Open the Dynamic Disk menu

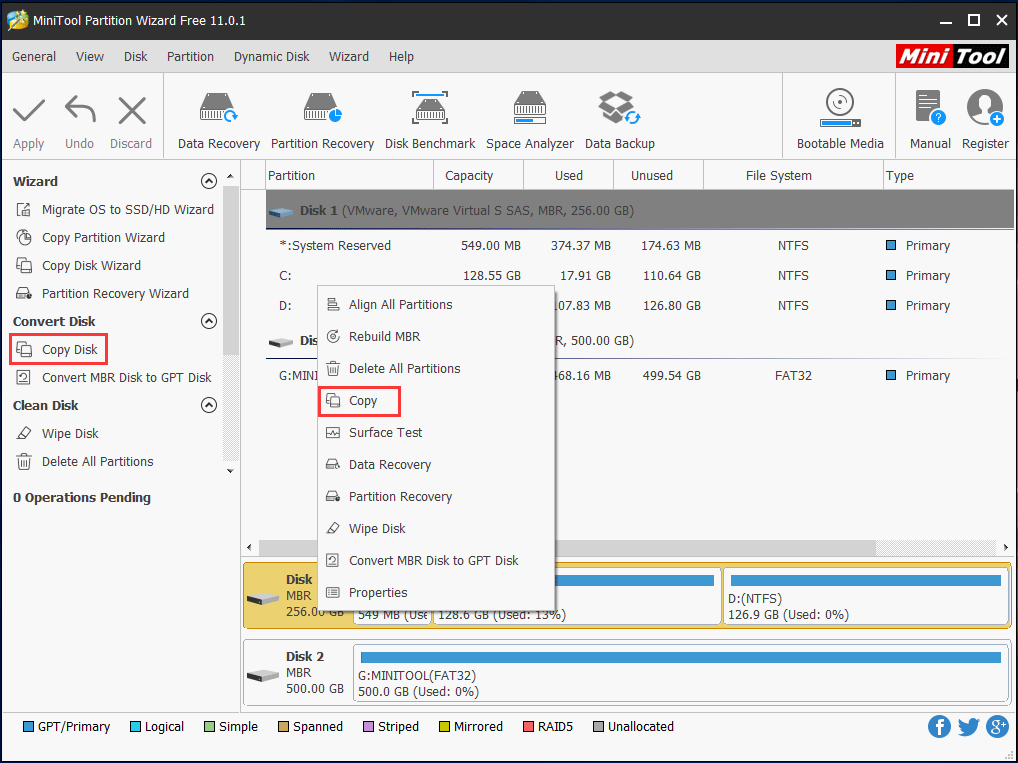point(271,56)
